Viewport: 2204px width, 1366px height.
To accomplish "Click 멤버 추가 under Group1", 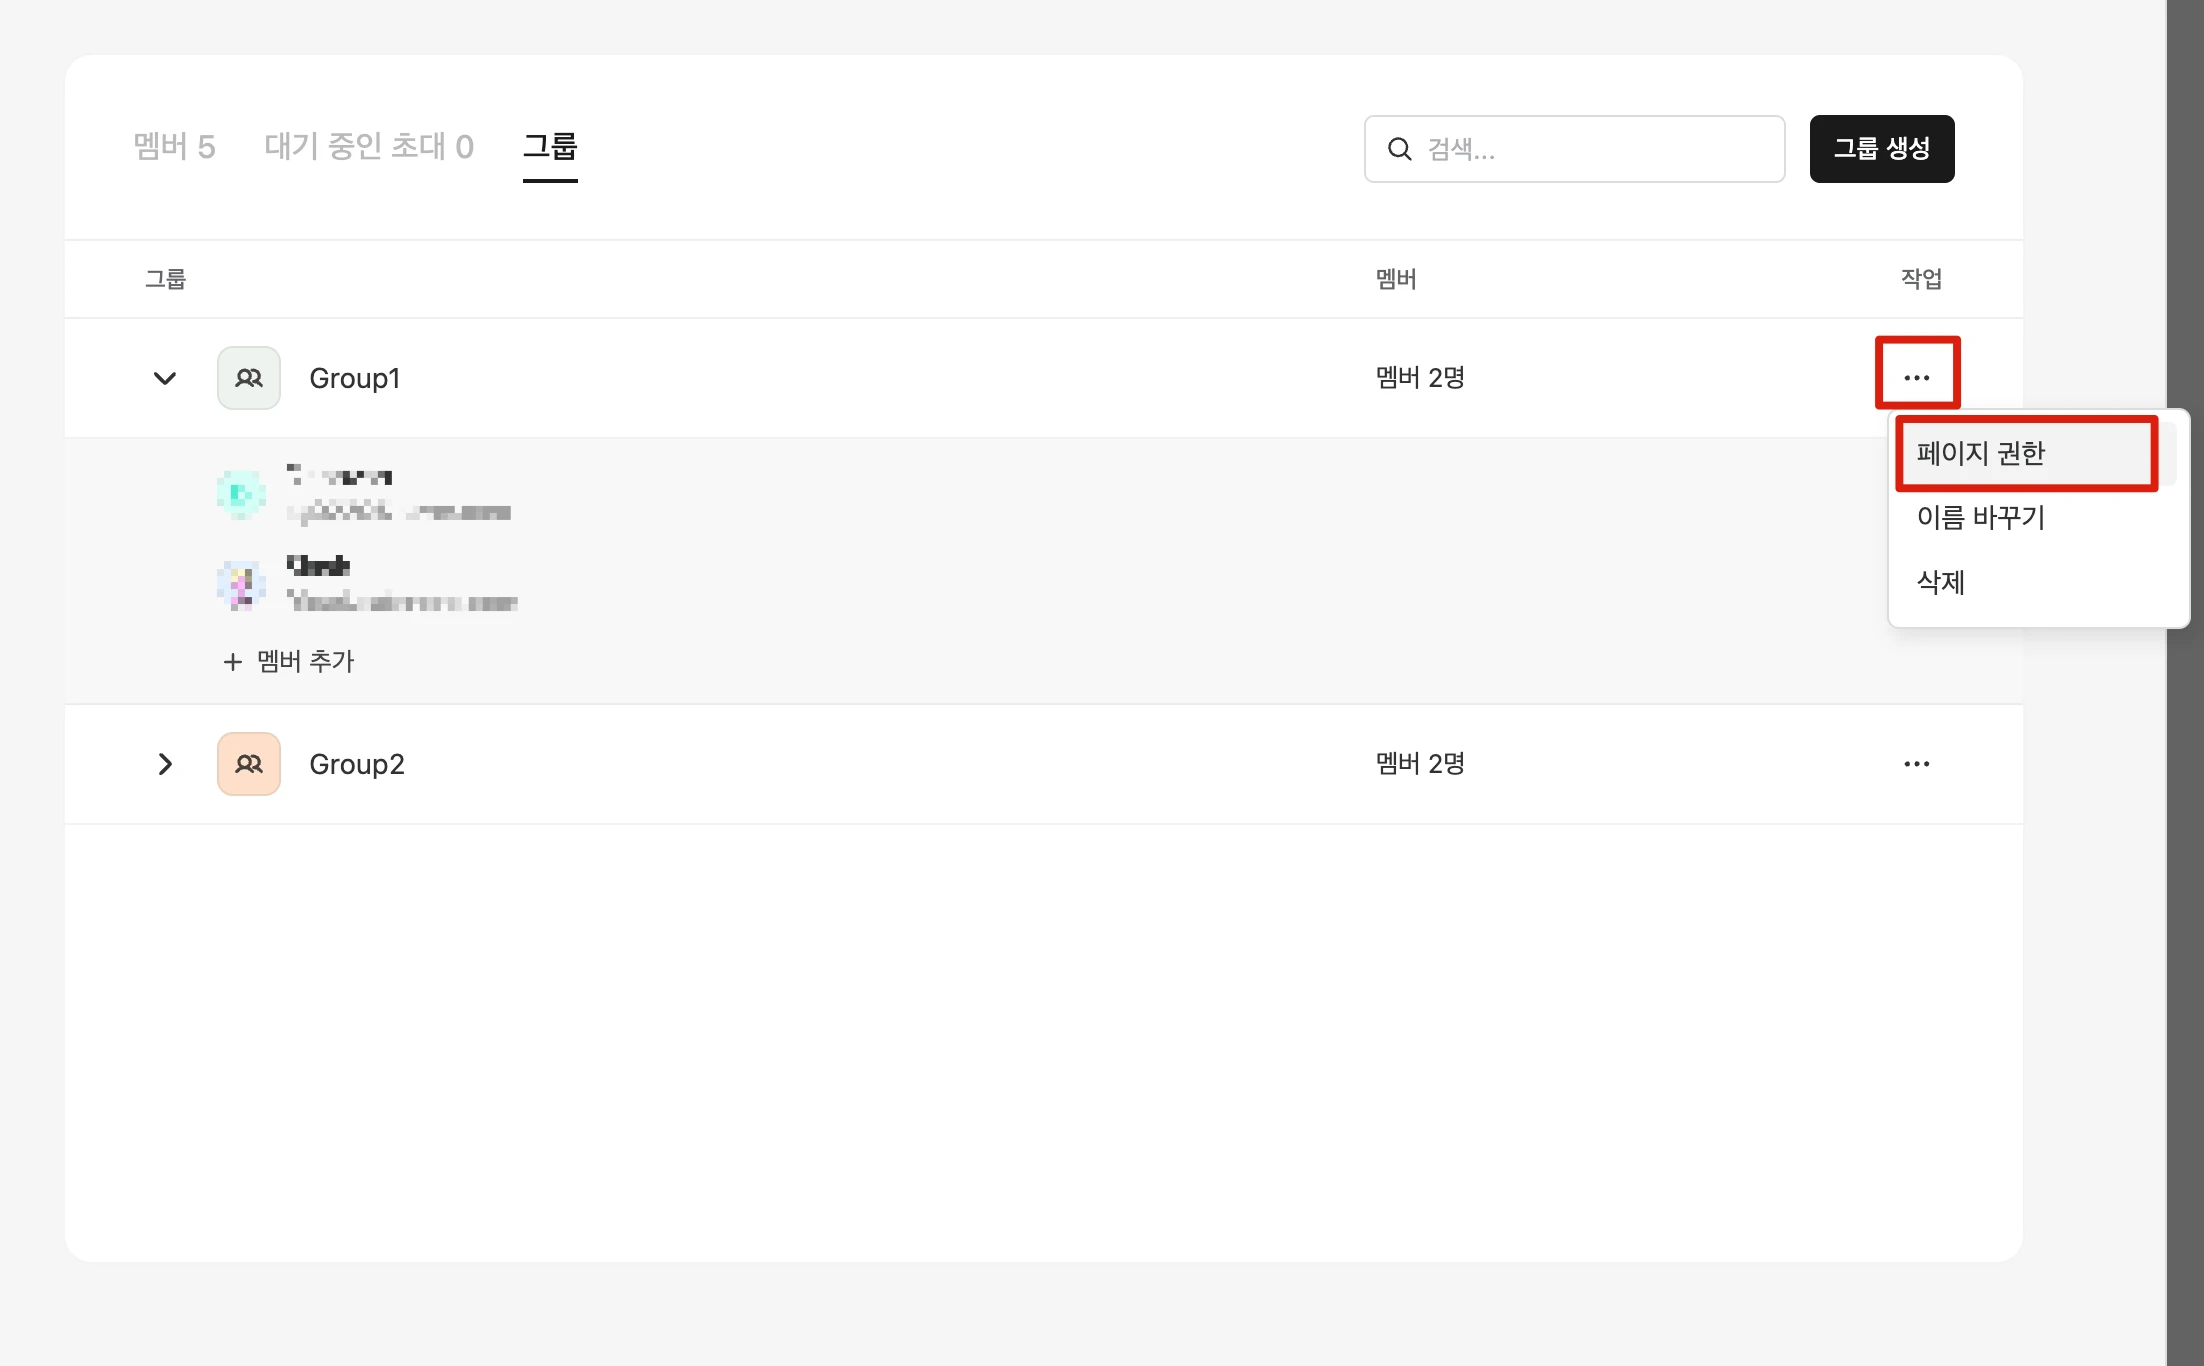I will tap(305, 662).
